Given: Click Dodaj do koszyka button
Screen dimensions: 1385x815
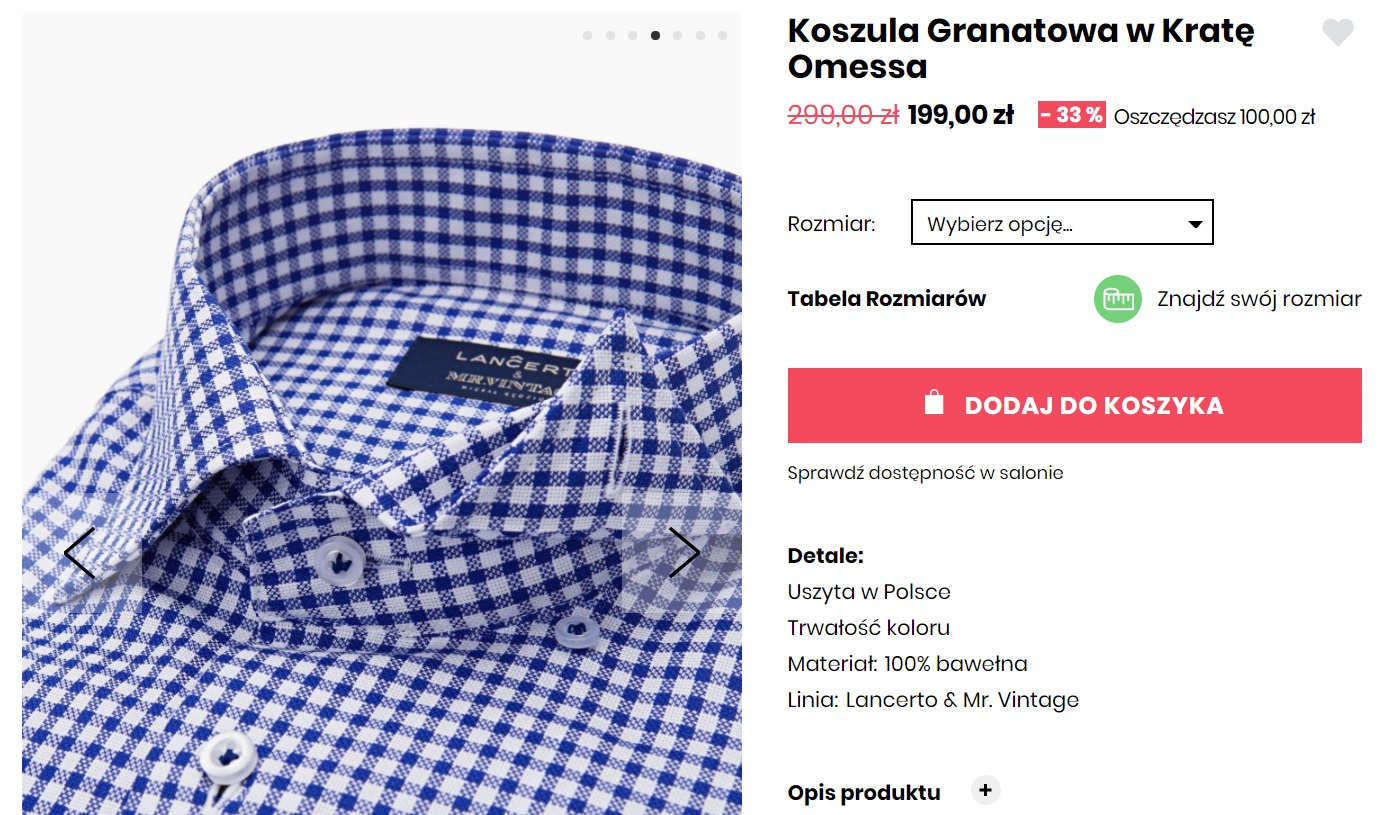Looking at the screenshot, I should point(1074,405).
